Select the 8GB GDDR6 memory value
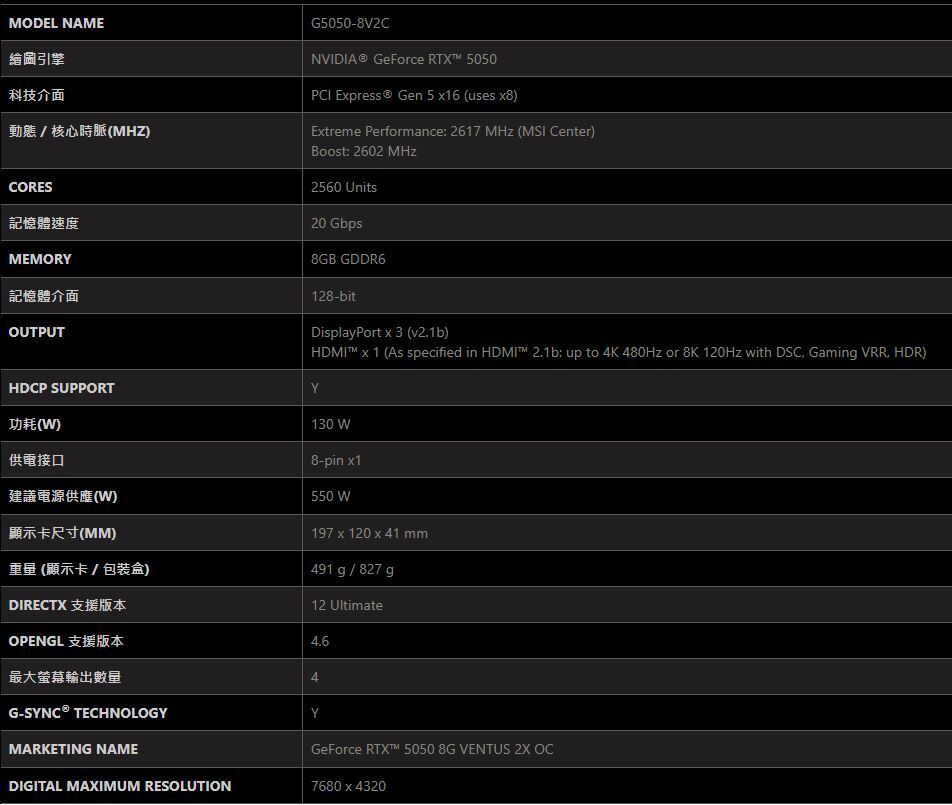Image resolution: width=952 pixels, height=805 pixels. coord(348,259)
